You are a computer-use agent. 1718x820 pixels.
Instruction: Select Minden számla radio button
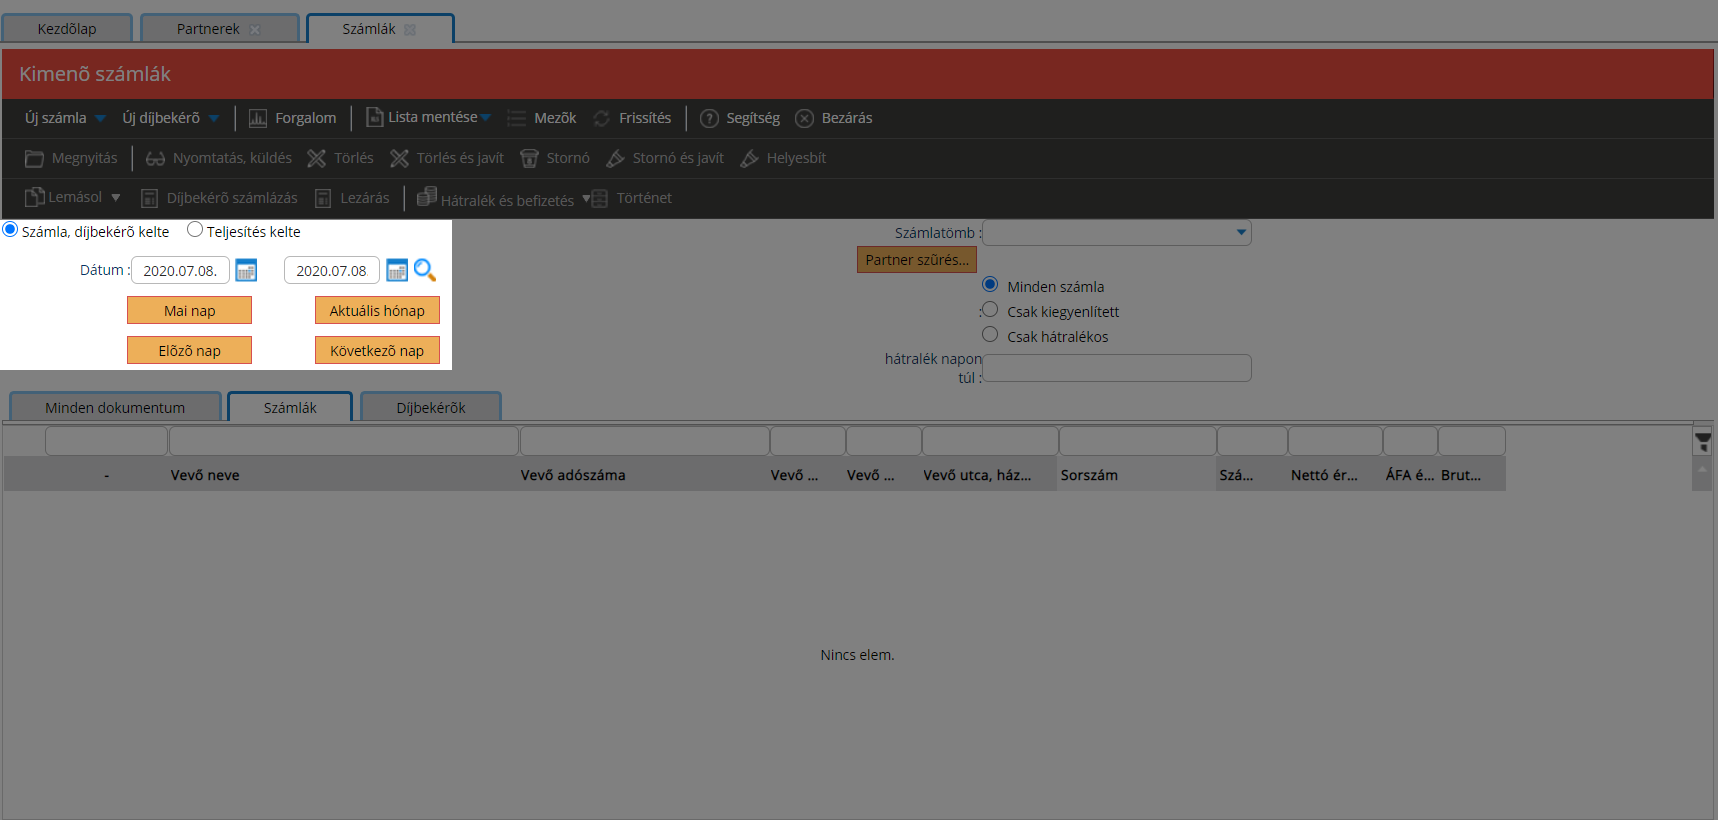[x=990, y=284]
